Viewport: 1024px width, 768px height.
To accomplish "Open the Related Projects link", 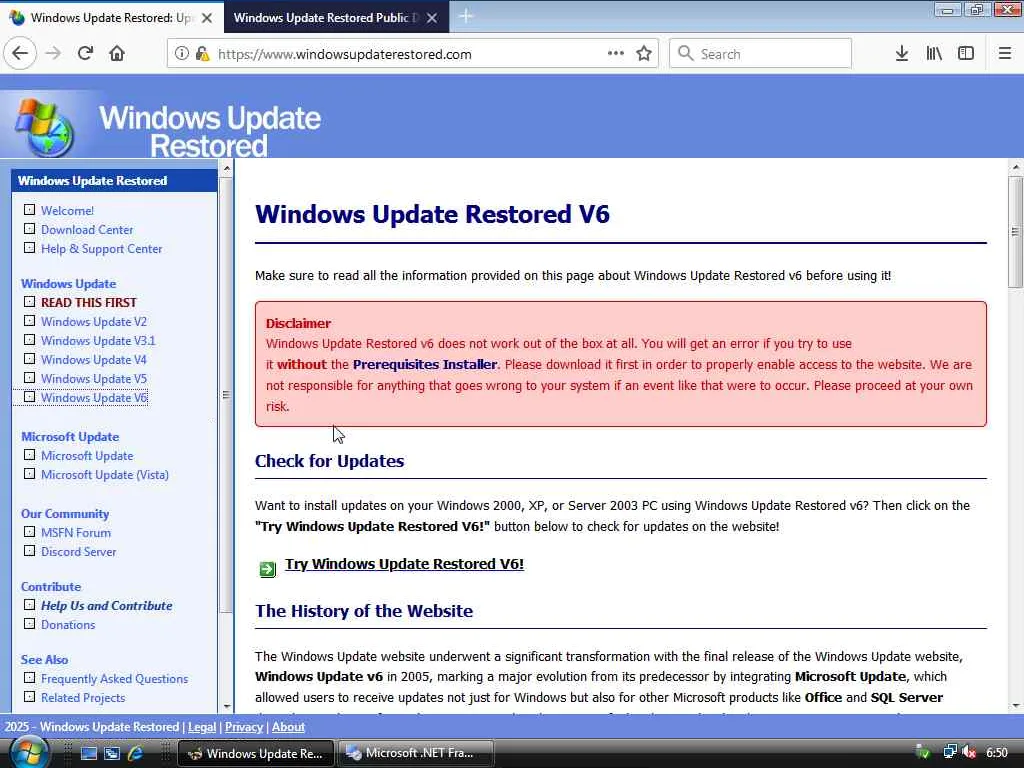I will pos(83,697).
